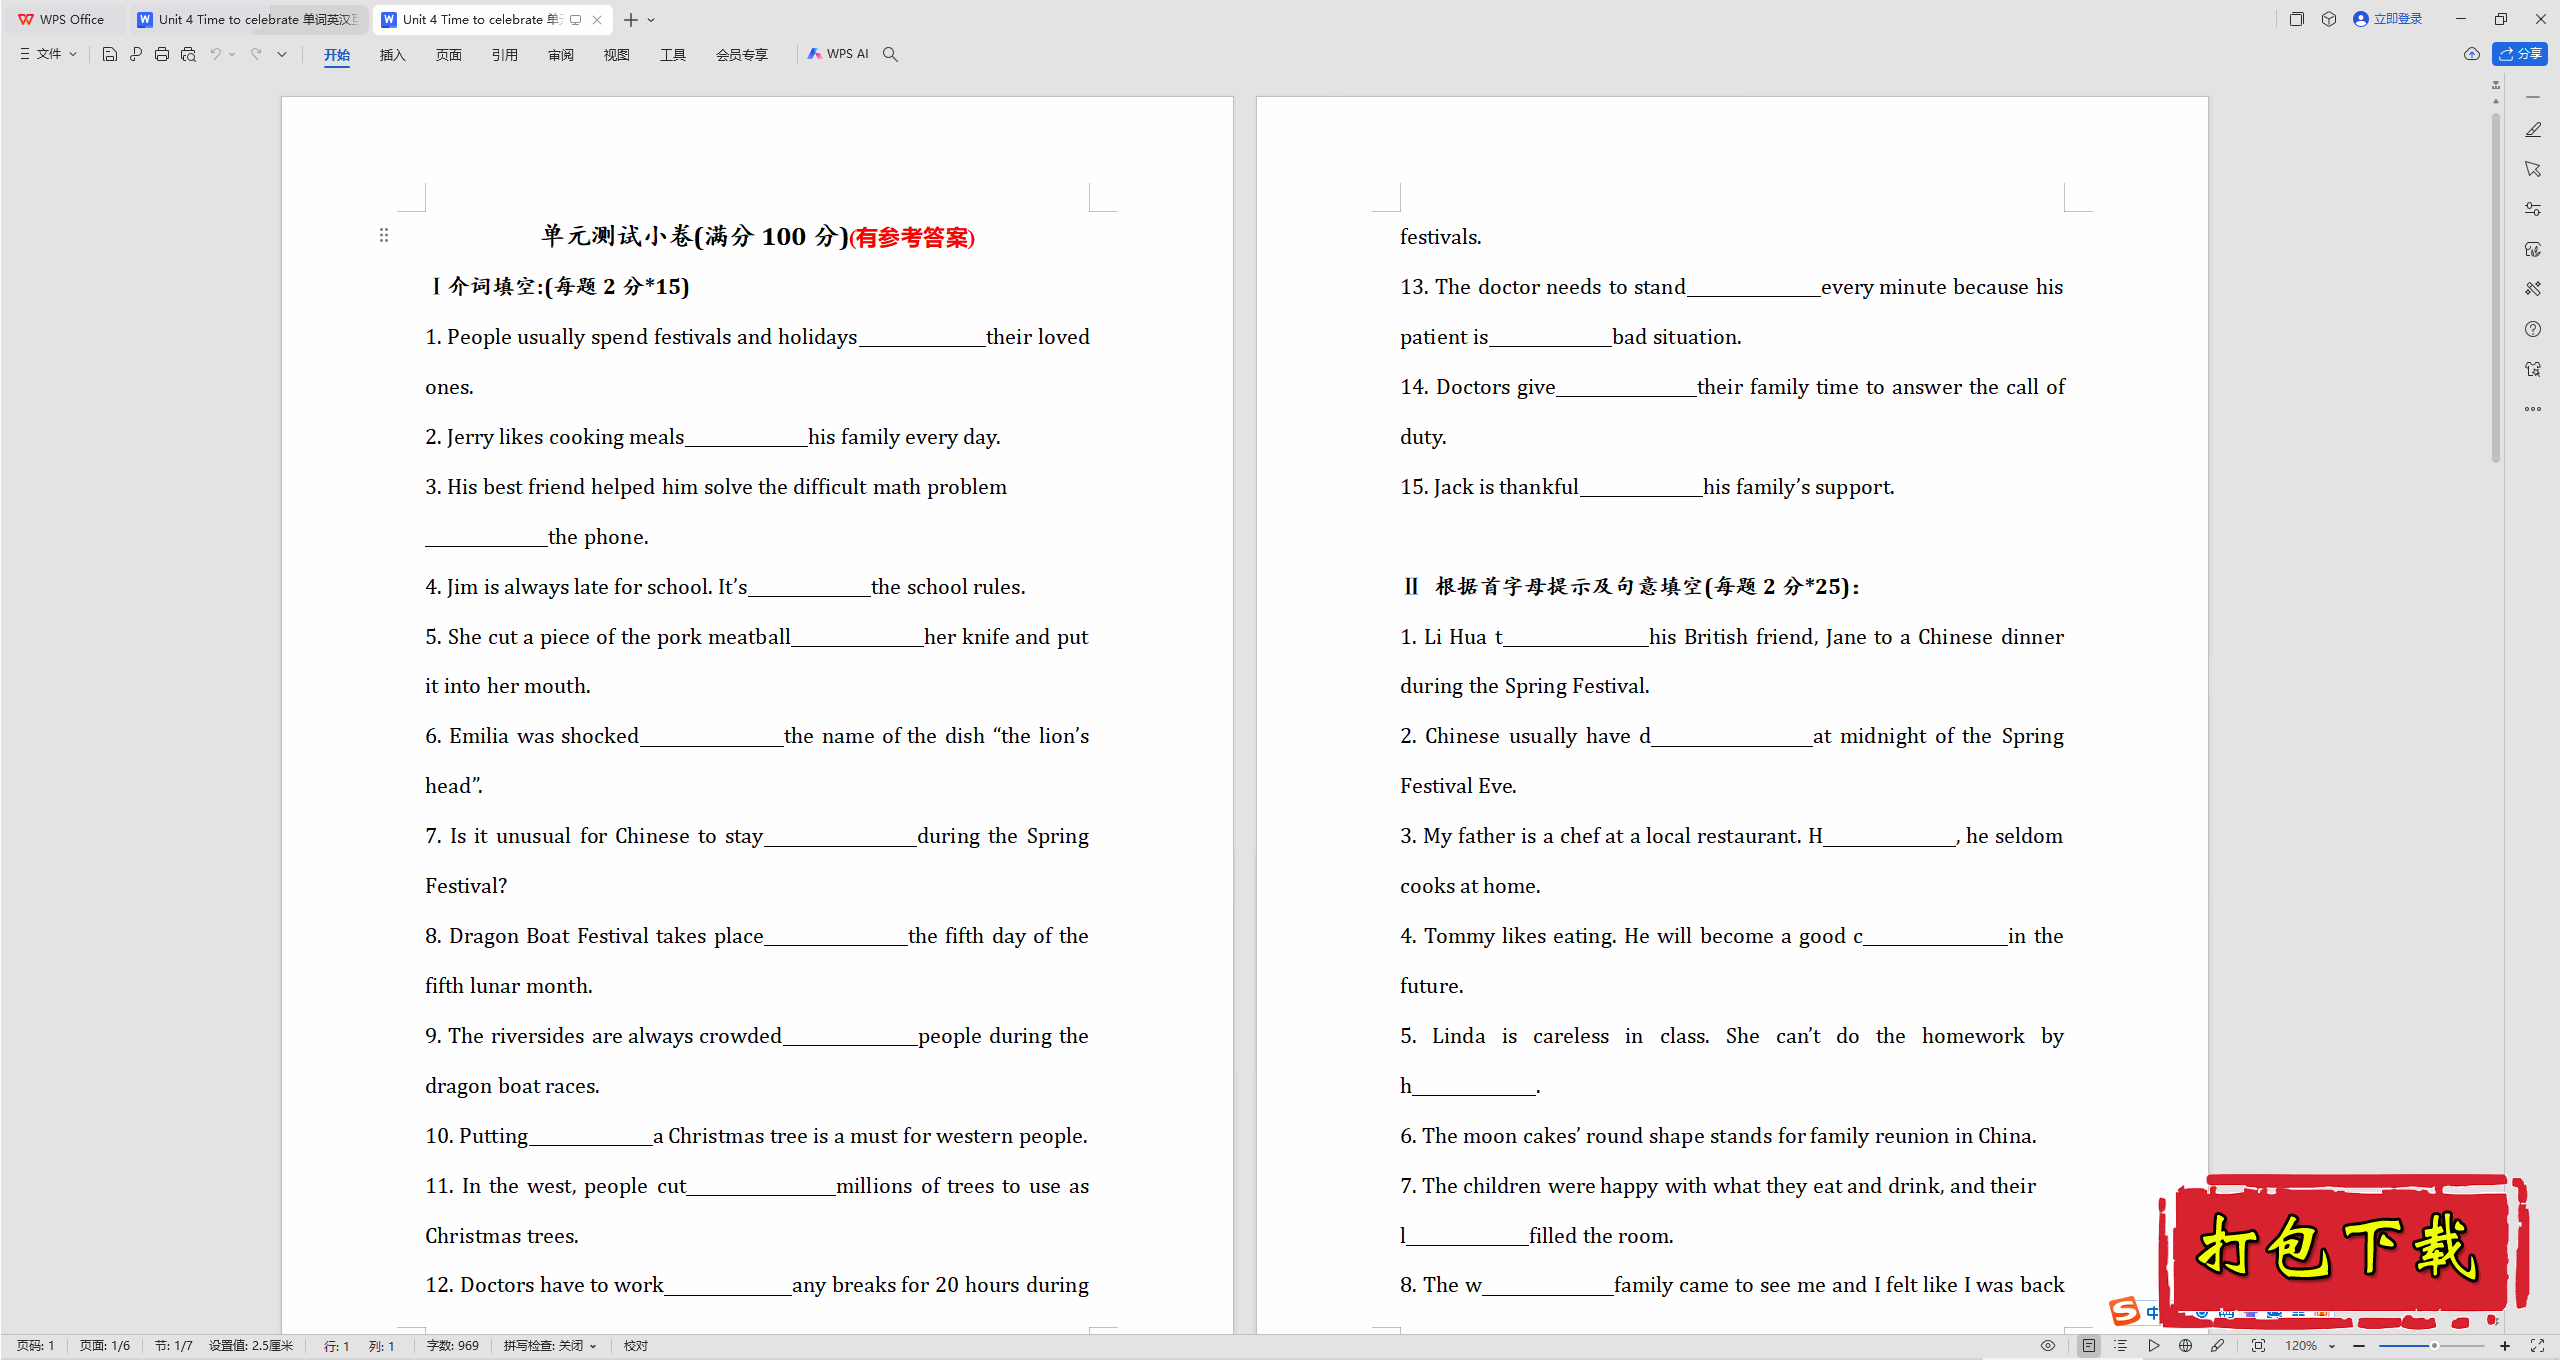Screen dimensions: 2560x1360
Task: Switch to the WPS Office home tab
Action: click(x=62, y=19)
